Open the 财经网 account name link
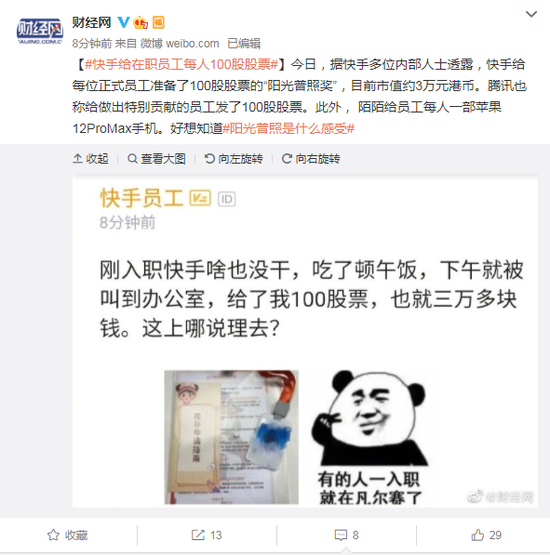The height and width of the screenshot is (555, 550). click(x=91, y=23)
